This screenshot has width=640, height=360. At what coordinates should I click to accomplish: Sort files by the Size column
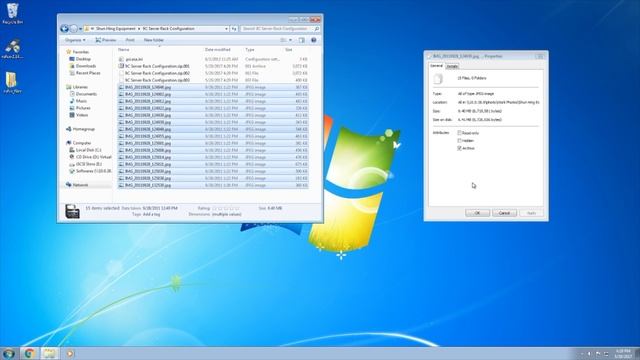tap(289, 50)
